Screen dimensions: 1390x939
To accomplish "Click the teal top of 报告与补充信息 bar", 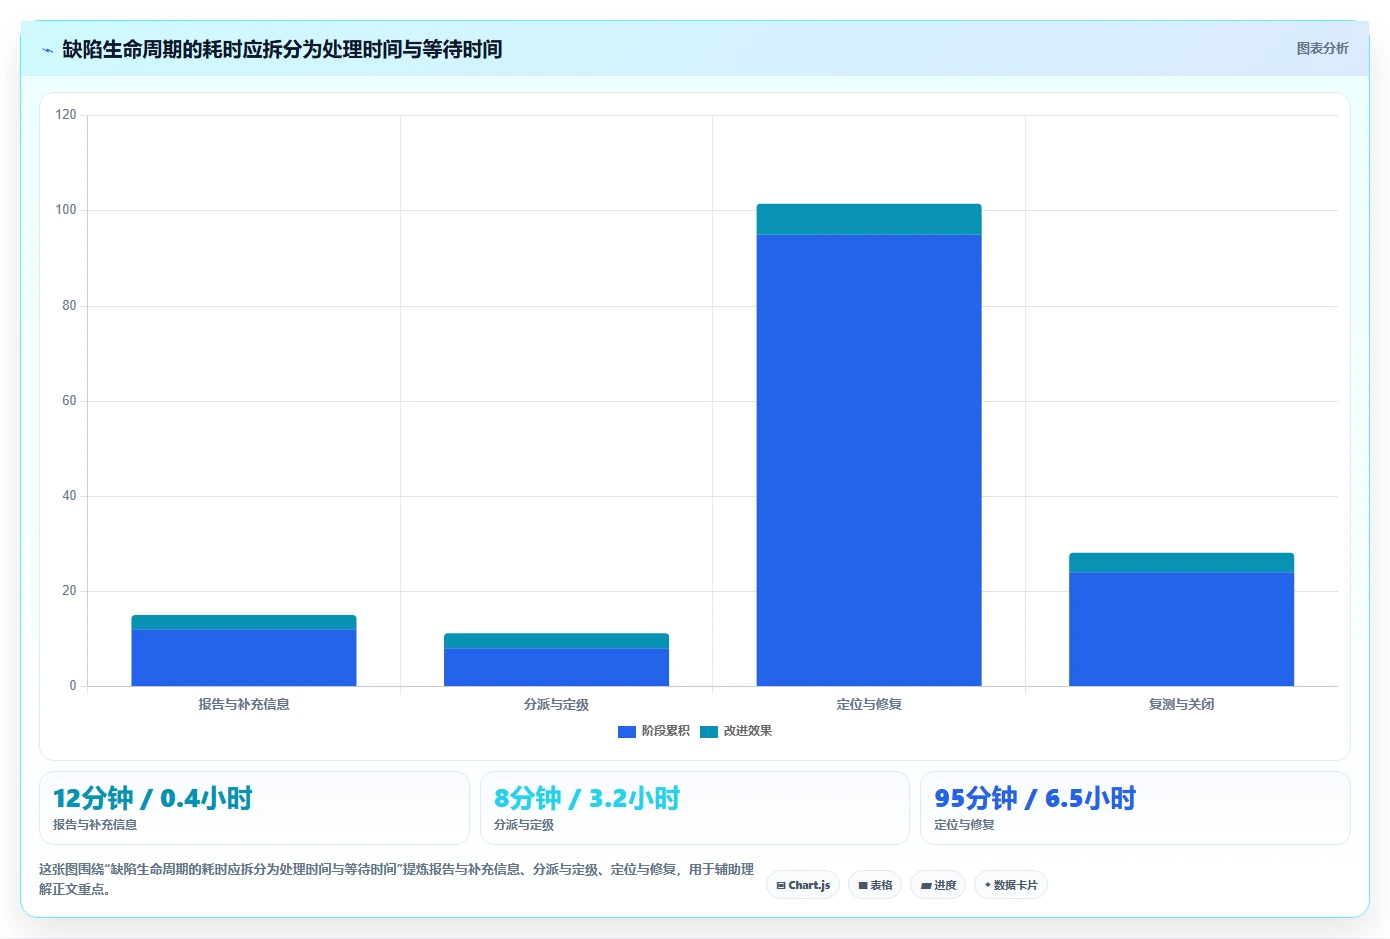I will coord(244,622).
